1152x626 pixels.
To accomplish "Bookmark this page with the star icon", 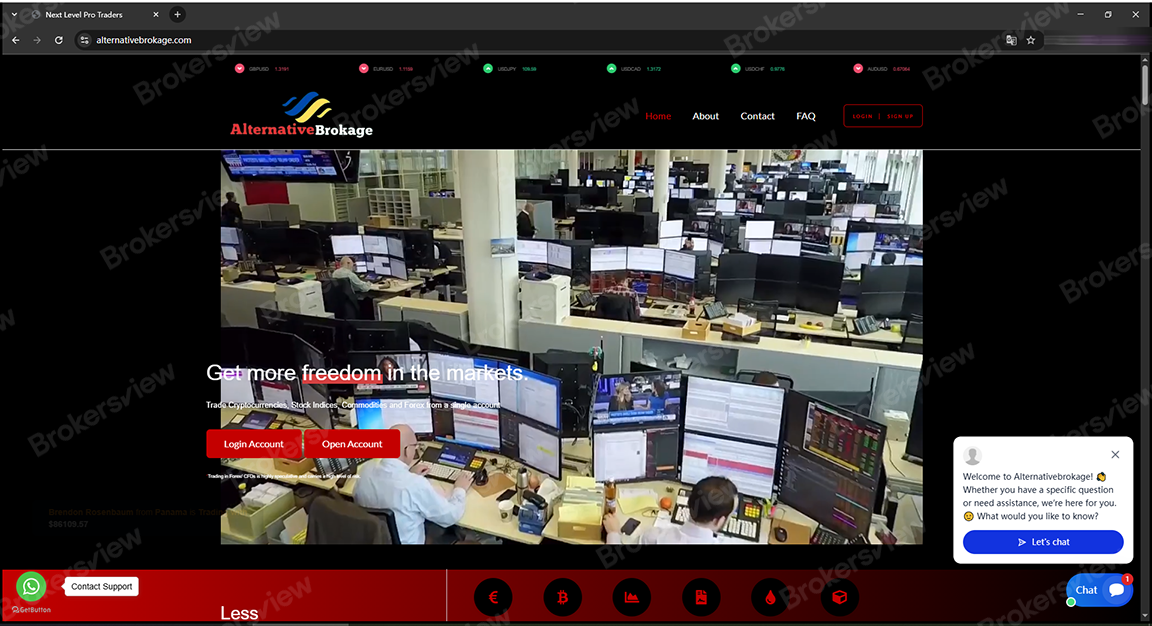I will (x=1031, y=40).
